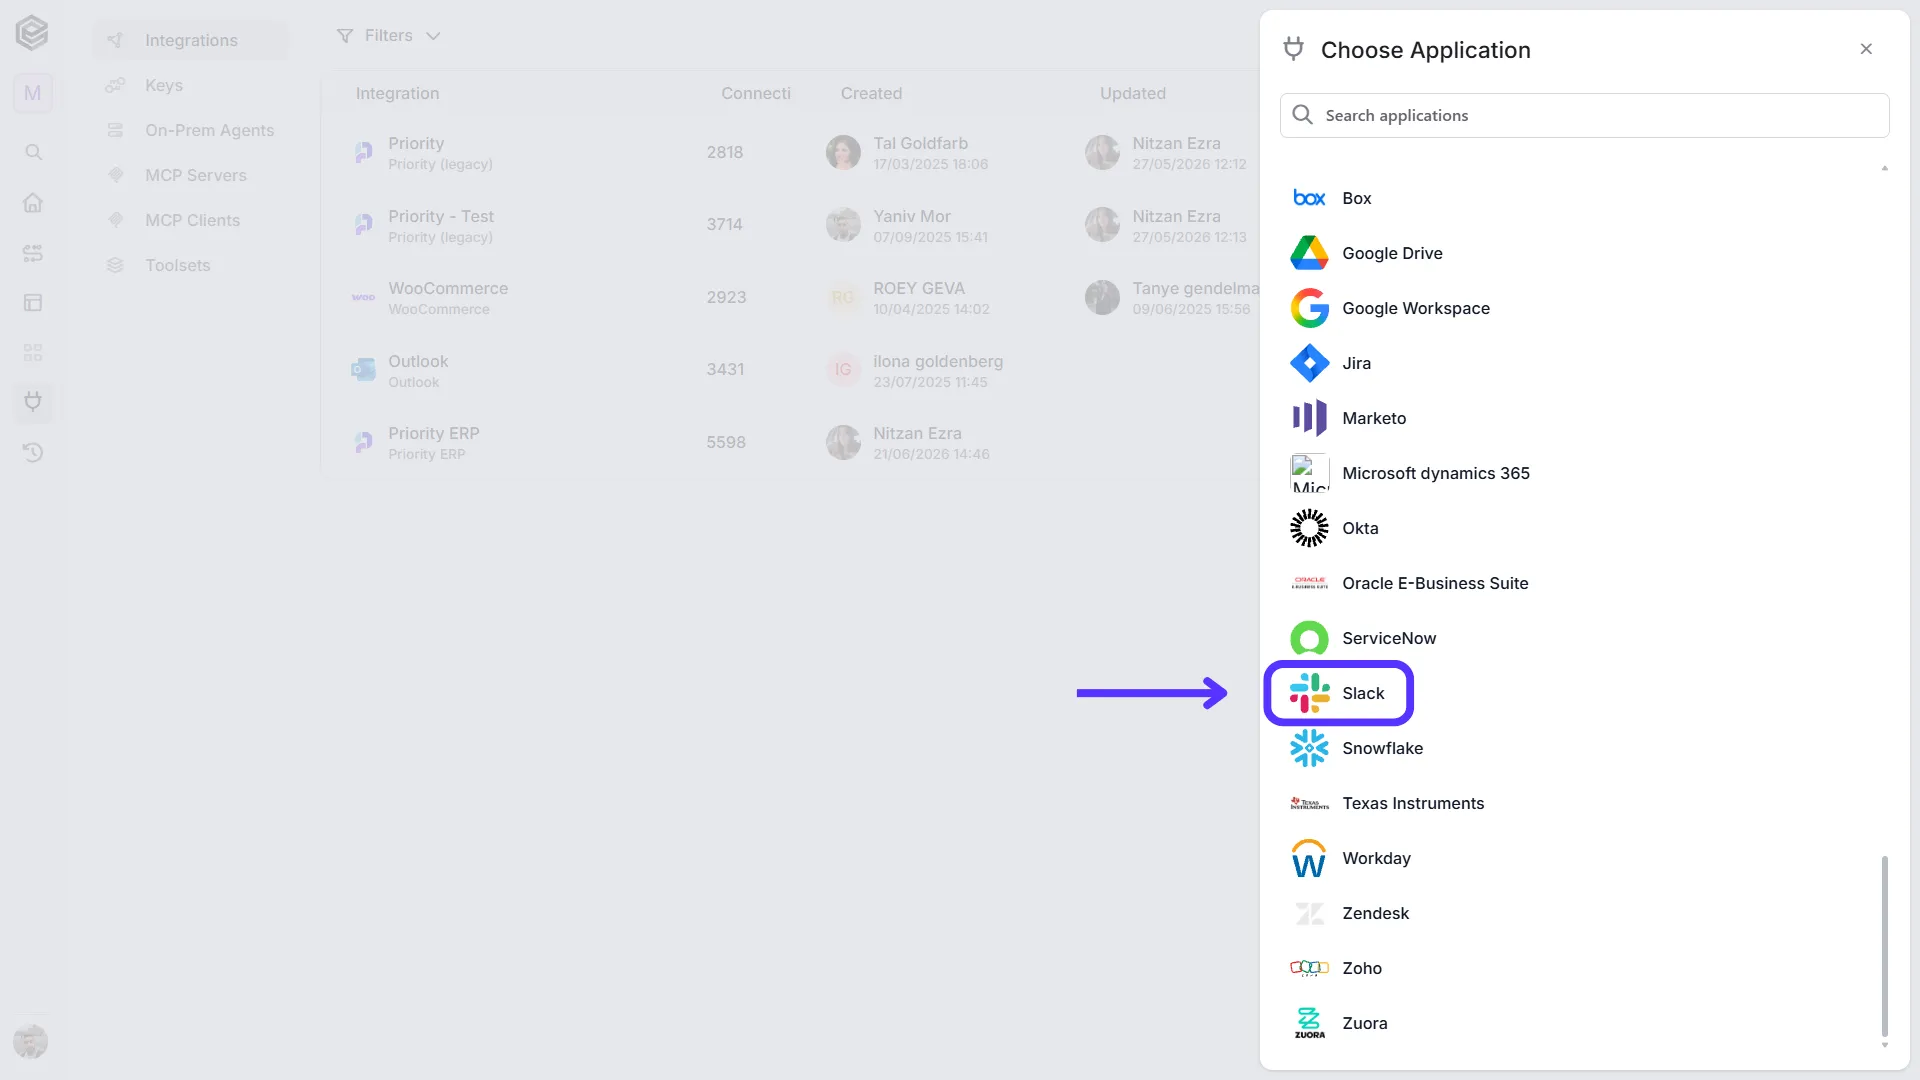Select the Slack application icon
Image resolution: width=1920 pixels, height=1080 pixels.
point(1309,693)
